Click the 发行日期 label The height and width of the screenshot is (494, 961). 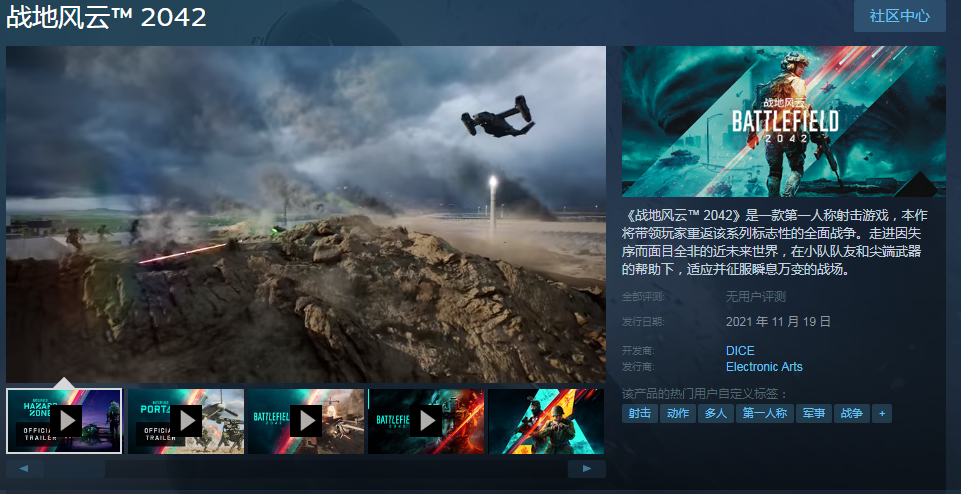pos(643,321)
